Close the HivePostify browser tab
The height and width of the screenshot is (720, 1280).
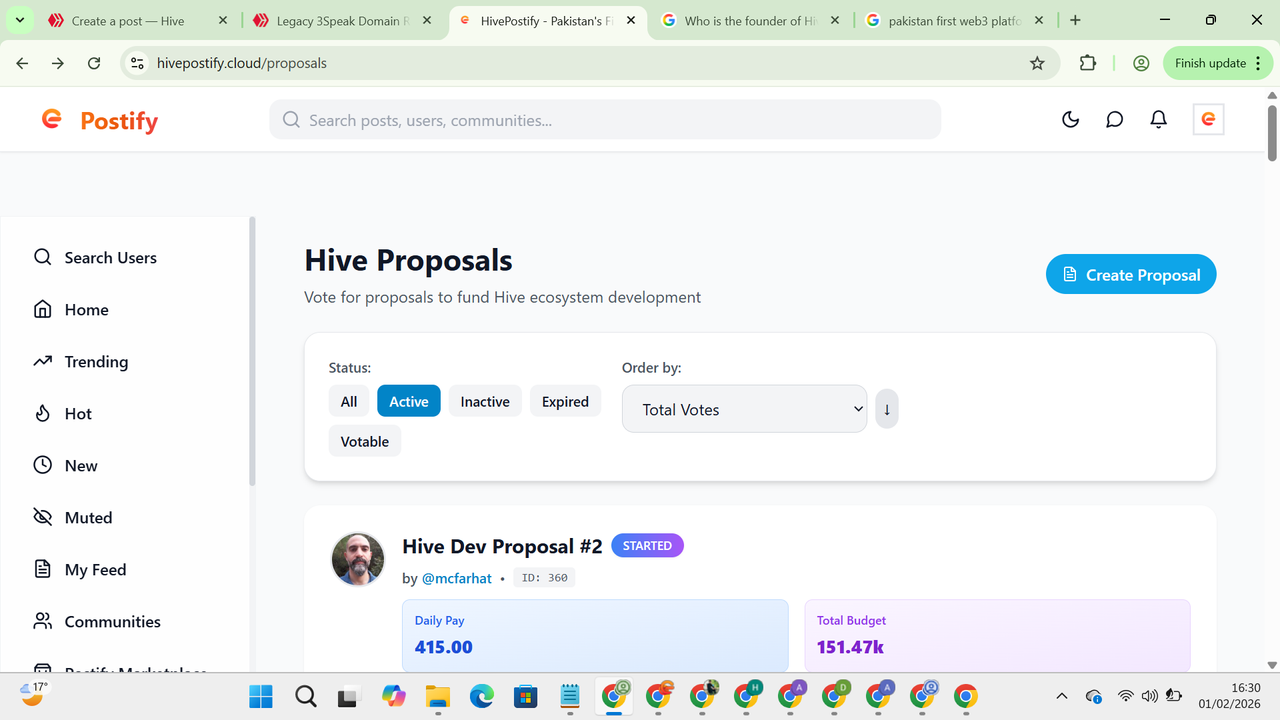coord(631,21)
